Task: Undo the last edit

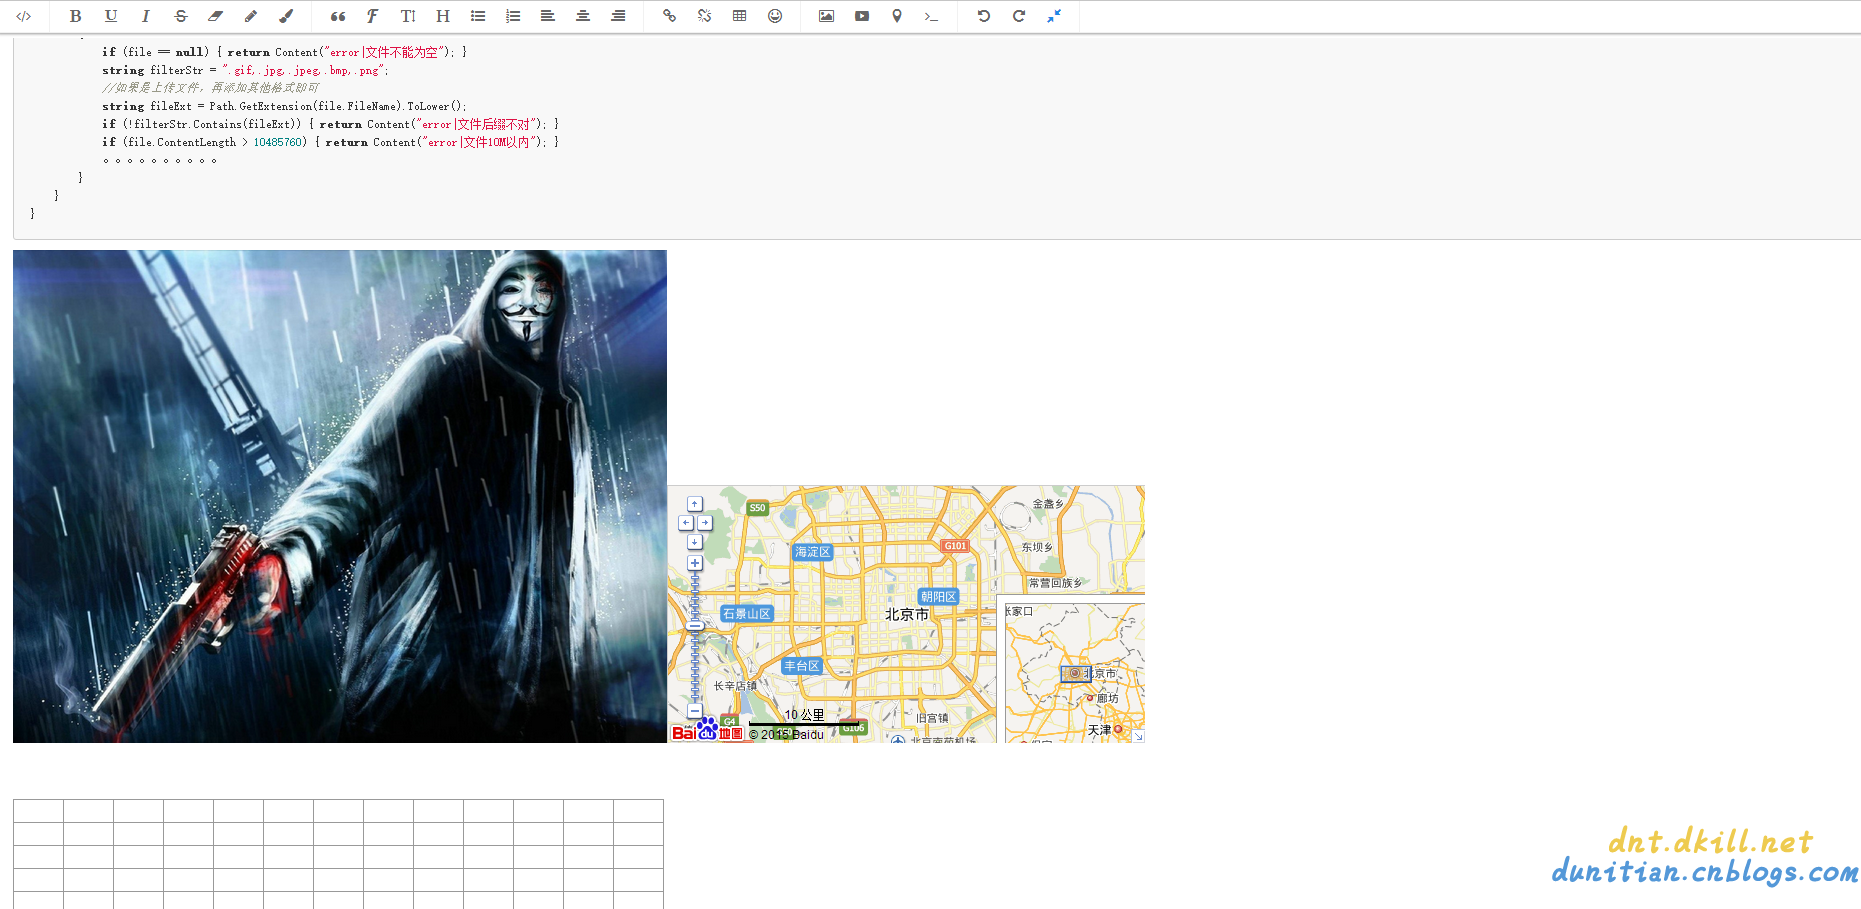Action: (x=984, y=16)
